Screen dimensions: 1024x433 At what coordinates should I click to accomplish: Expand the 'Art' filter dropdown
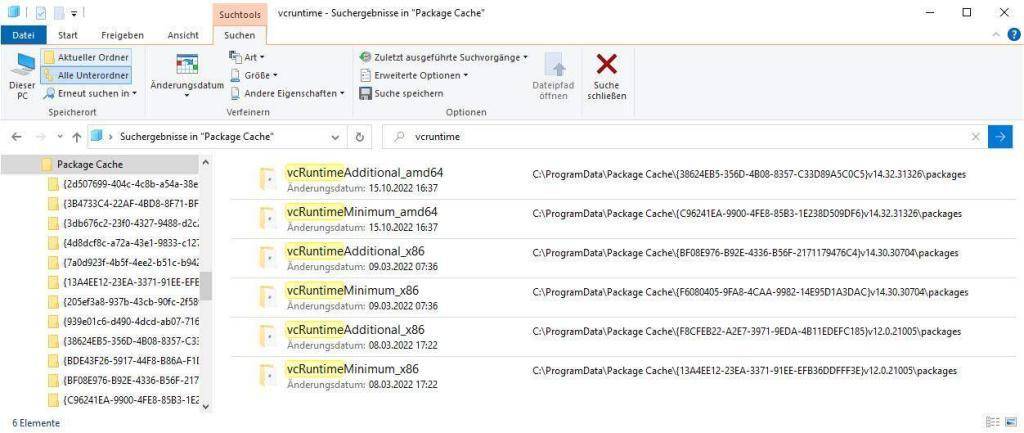(248, 57)
